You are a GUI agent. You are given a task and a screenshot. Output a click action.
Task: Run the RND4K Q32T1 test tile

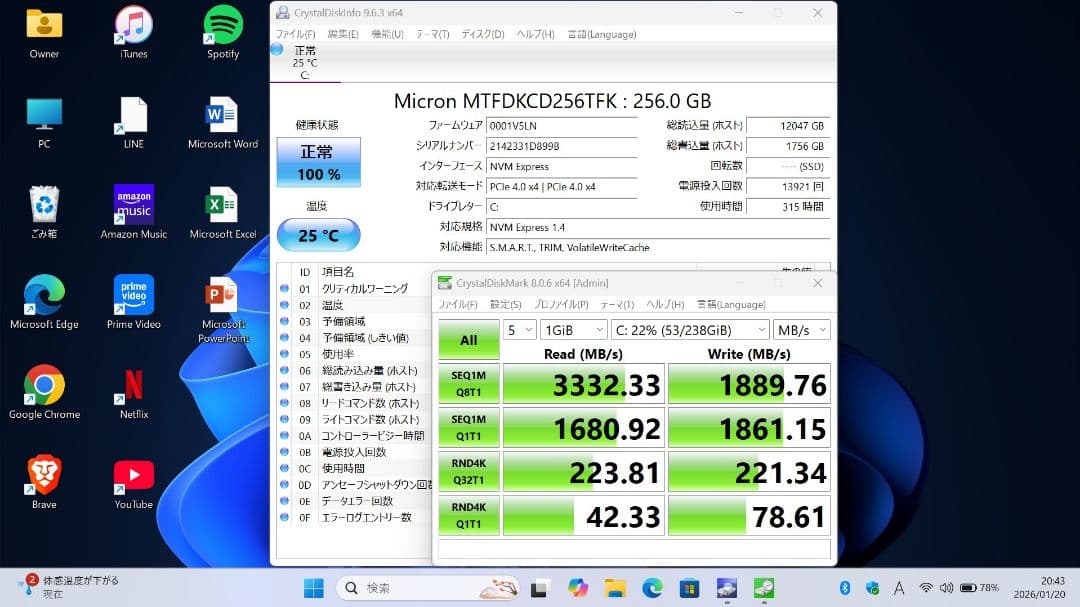tap(468, 471)
